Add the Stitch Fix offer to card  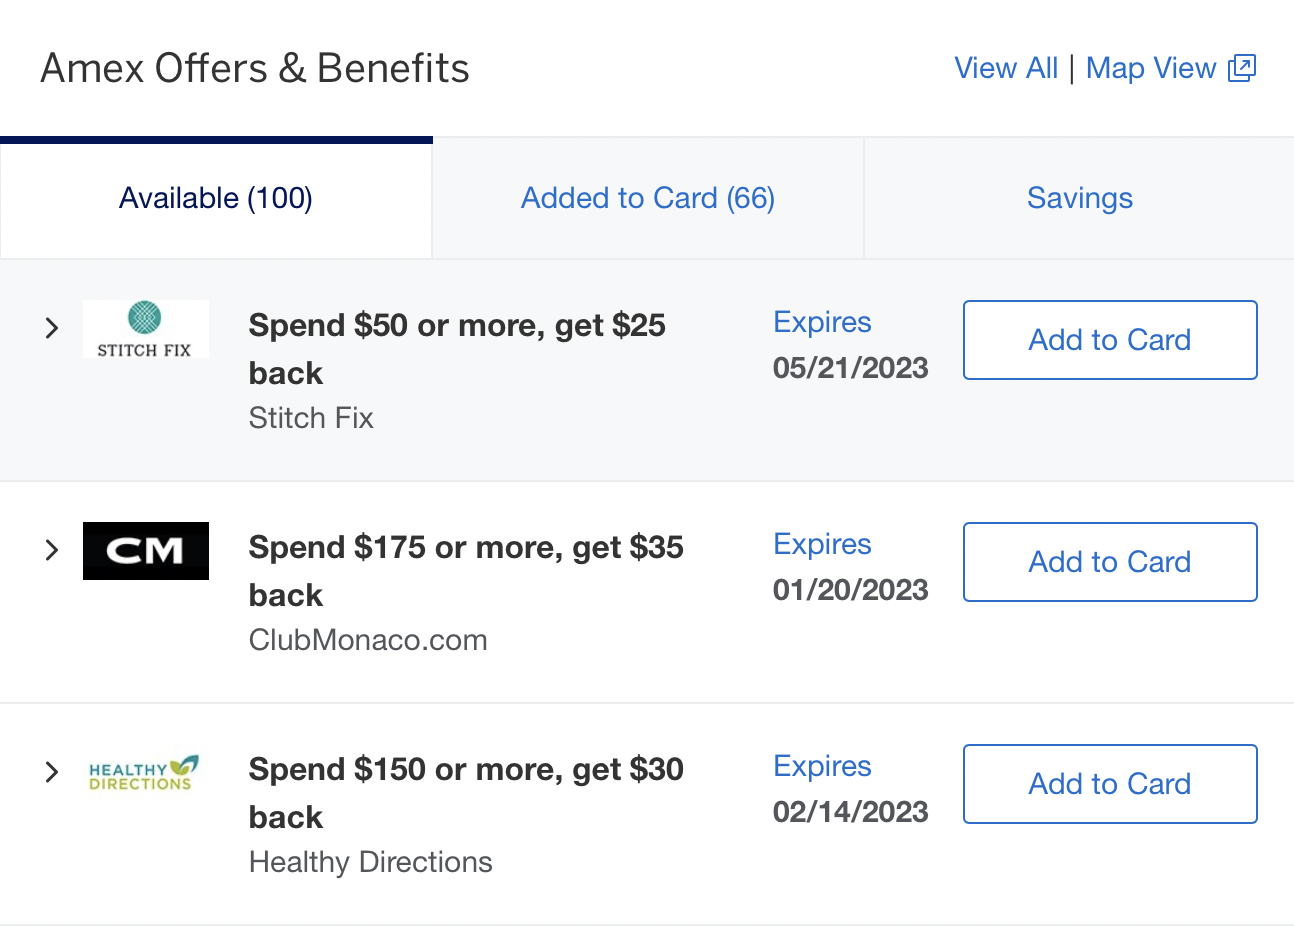point(1109,340)
